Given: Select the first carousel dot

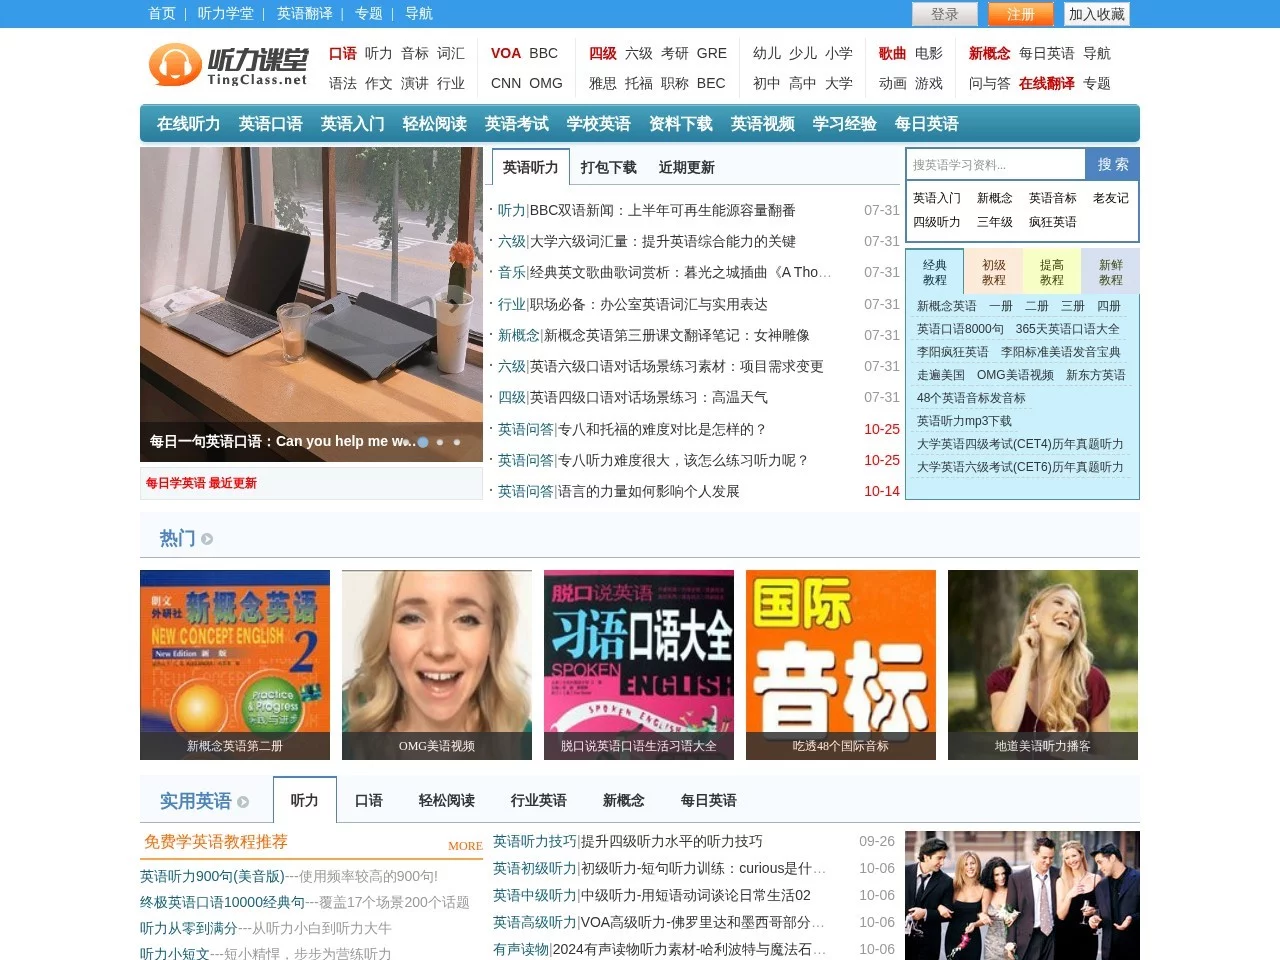Looking at the screenshot, I should (424, 442).
